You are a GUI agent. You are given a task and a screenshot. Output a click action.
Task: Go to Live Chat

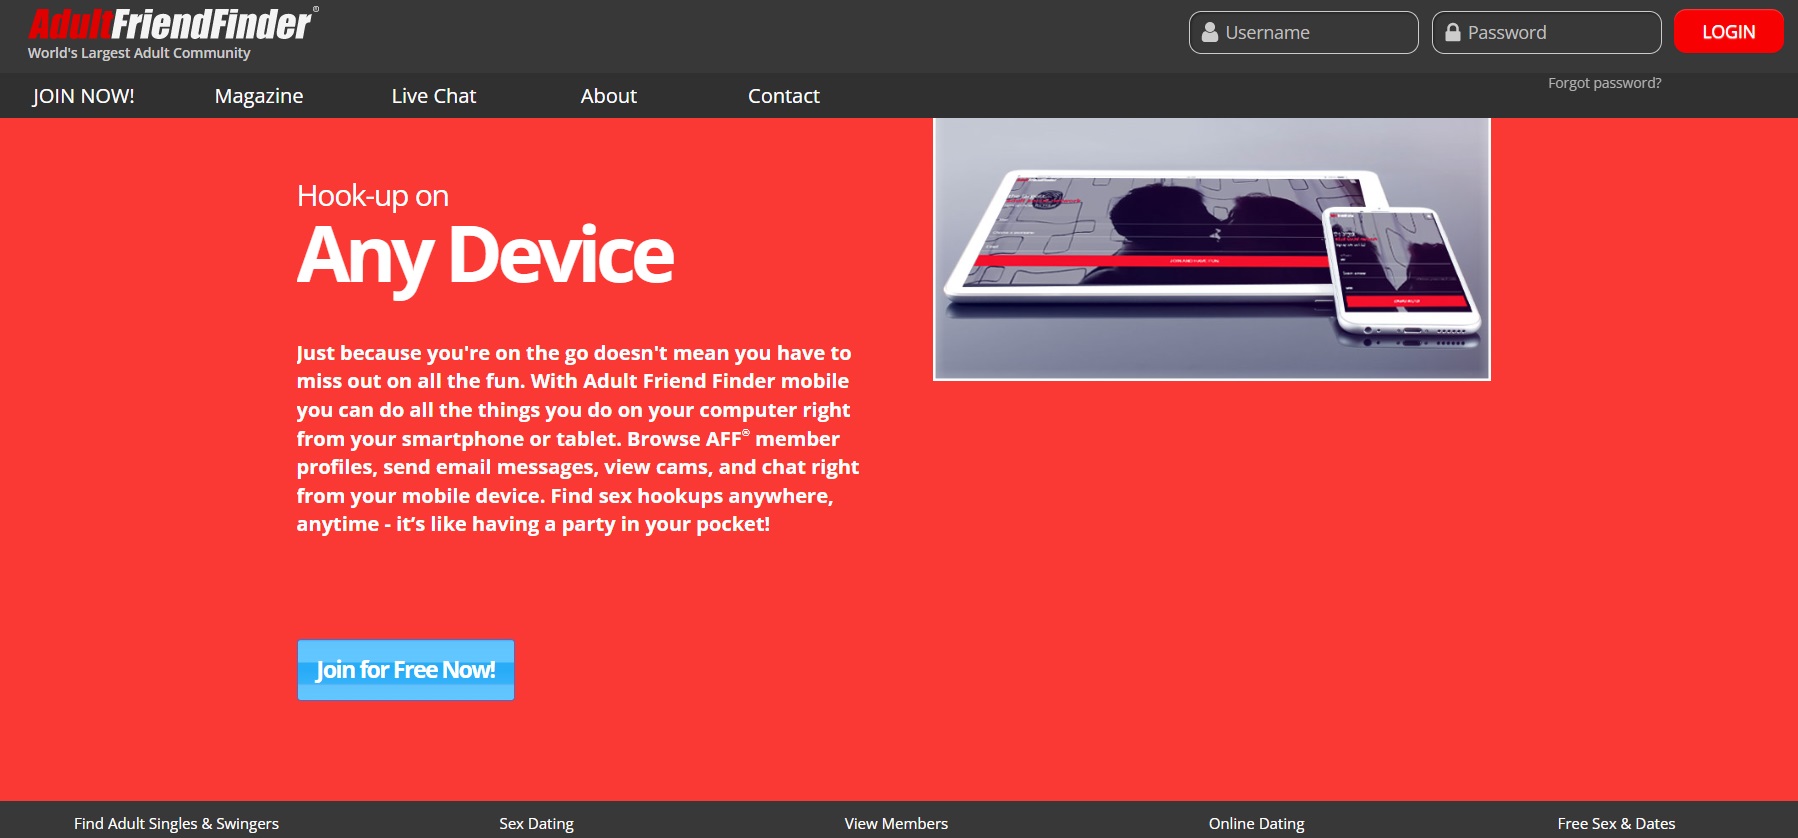pos(434,96)
